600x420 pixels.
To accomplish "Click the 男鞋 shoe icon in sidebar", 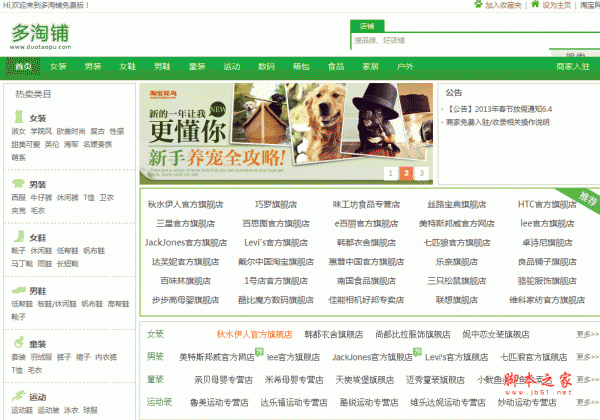I will pyautogui.click(x=18, y=290).
